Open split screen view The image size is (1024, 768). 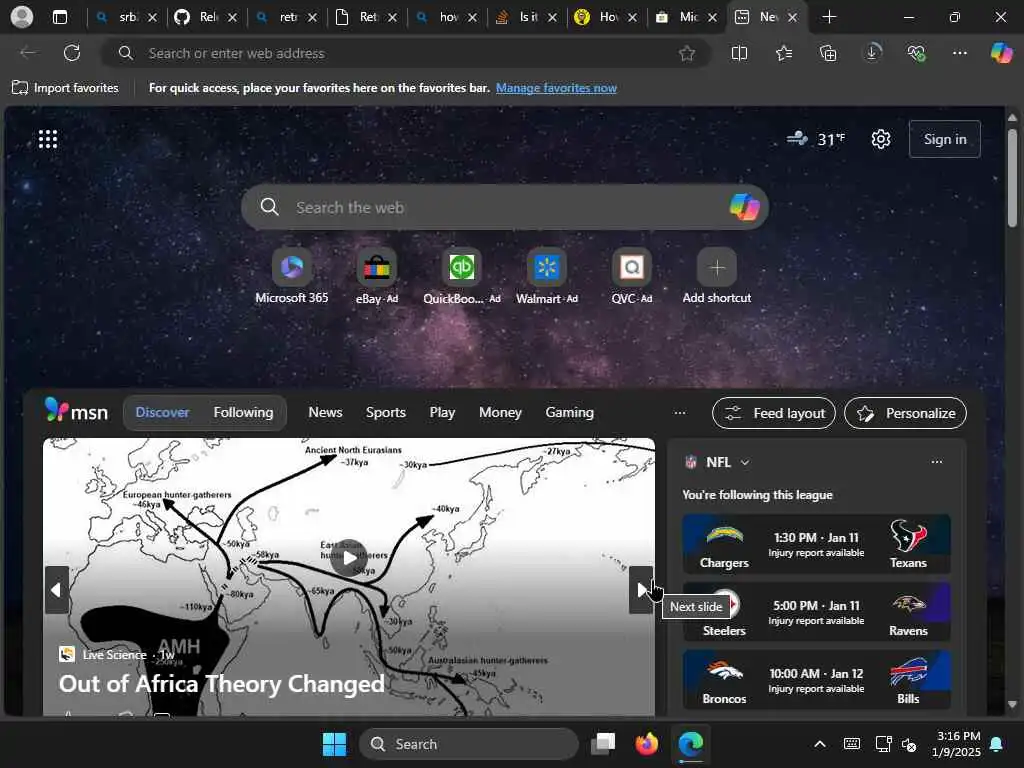(739, 53)
